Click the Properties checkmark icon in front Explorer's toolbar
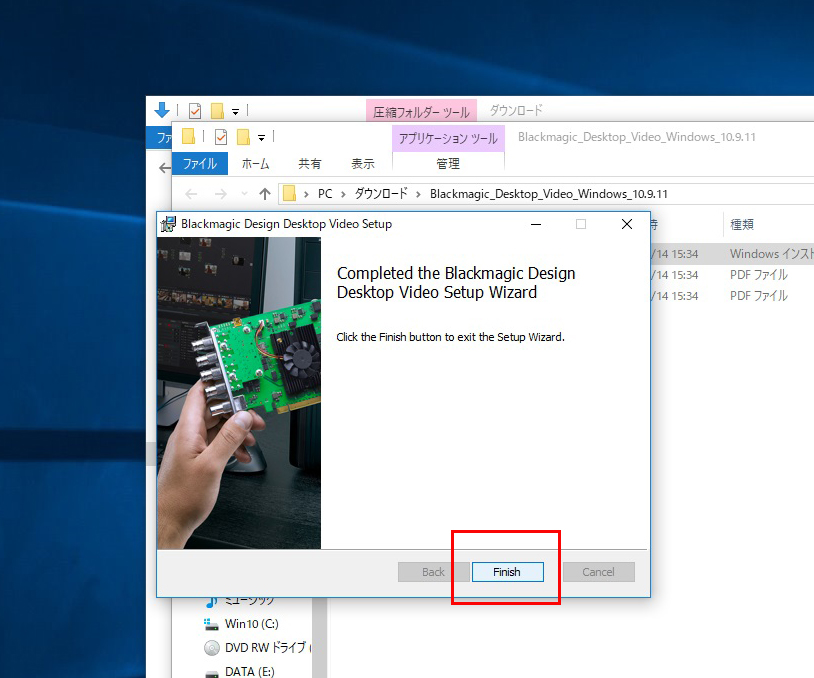Screen dimensions: 814x678 point(221,137)
